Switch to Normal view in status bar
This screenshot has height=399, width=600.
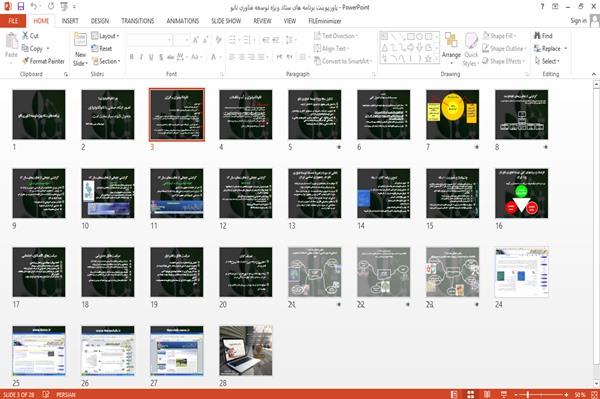tap(454, 394)
